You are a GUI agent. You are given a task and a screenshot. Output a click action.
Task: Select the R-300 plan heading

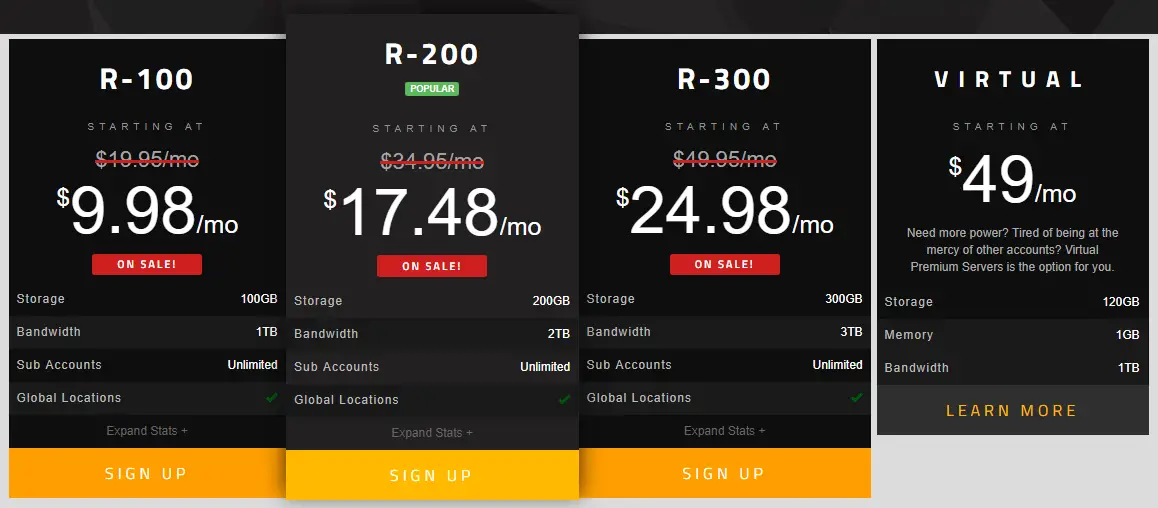tap(724, 79)
